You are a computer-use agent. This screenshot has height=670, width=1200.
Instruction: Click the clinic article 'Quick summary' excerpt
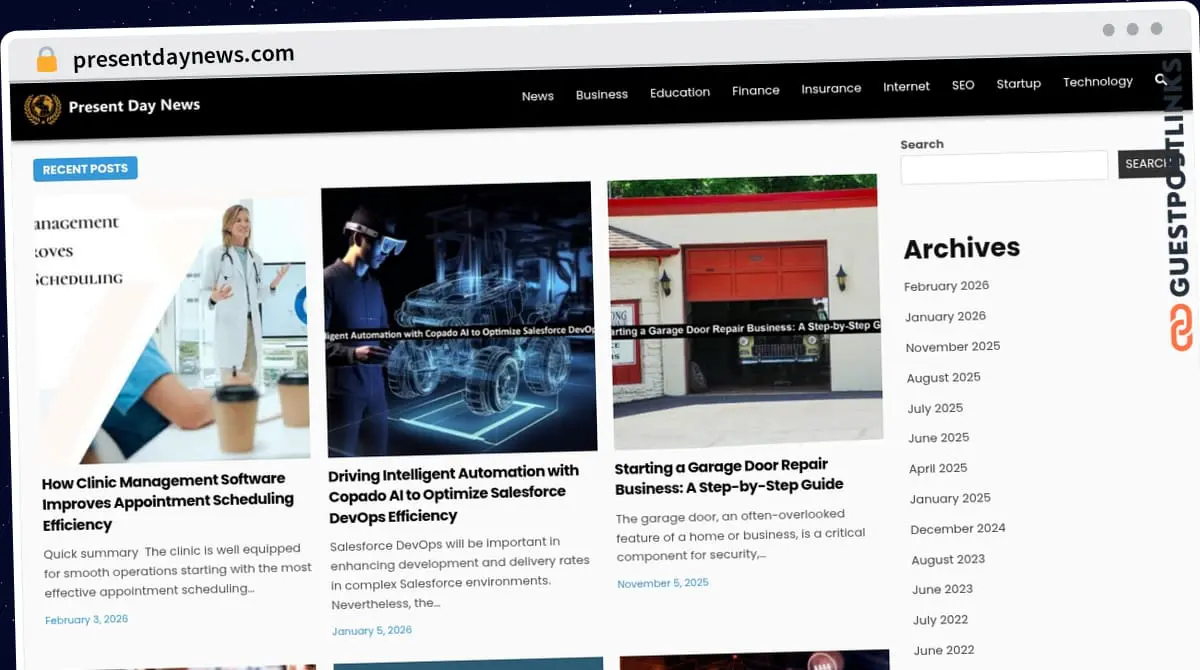tap(178, 570)
